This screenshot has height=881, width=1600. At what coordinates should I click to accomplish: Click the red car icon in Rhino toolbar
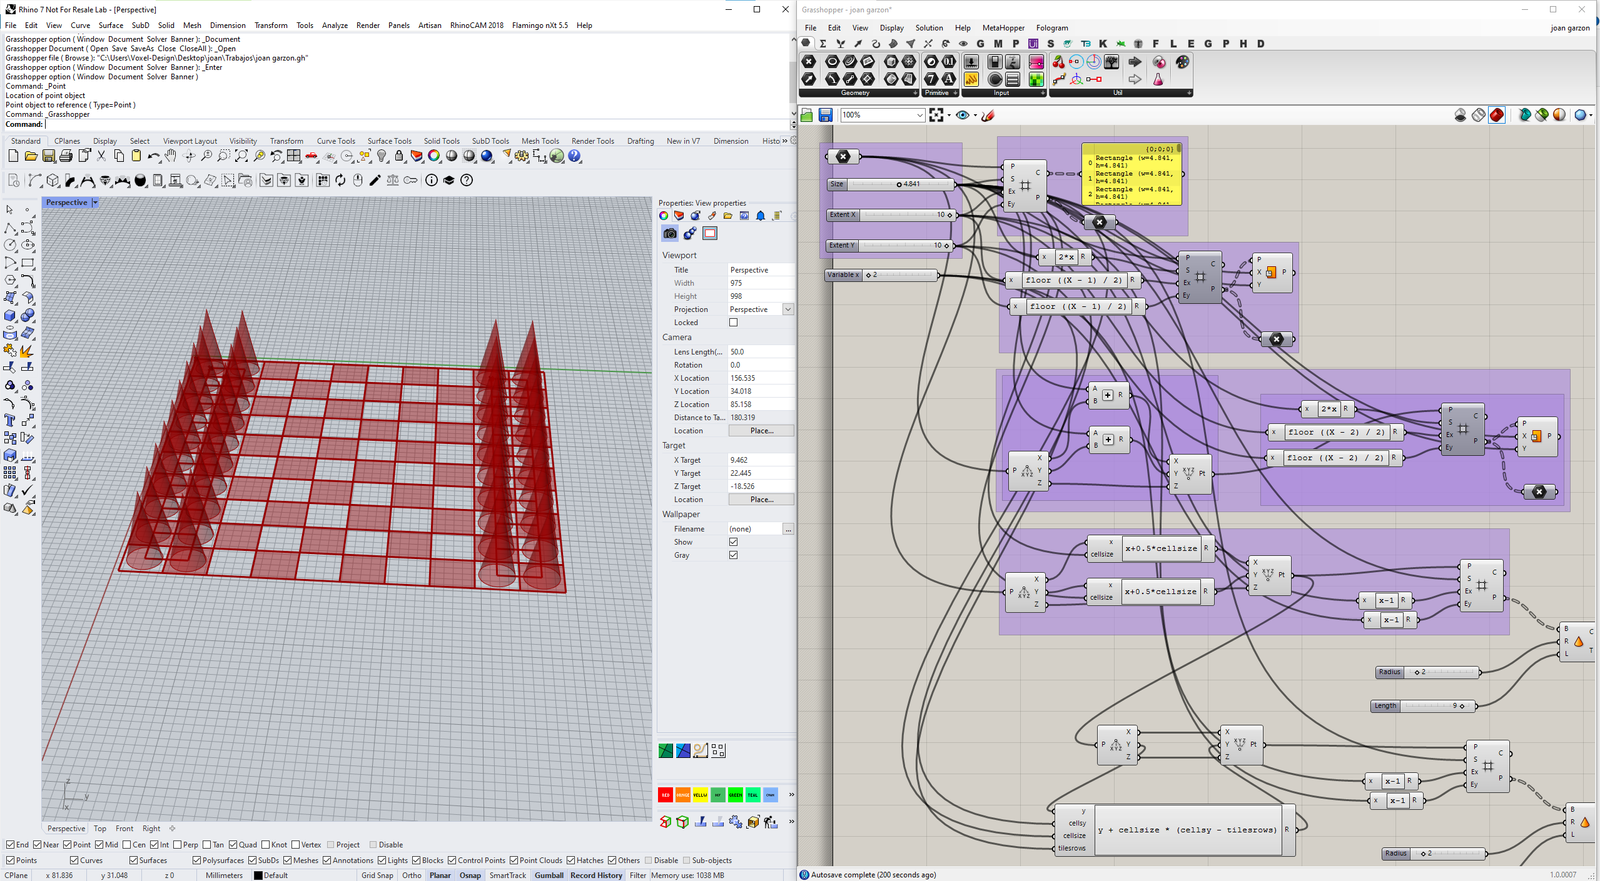coord(311,156)
